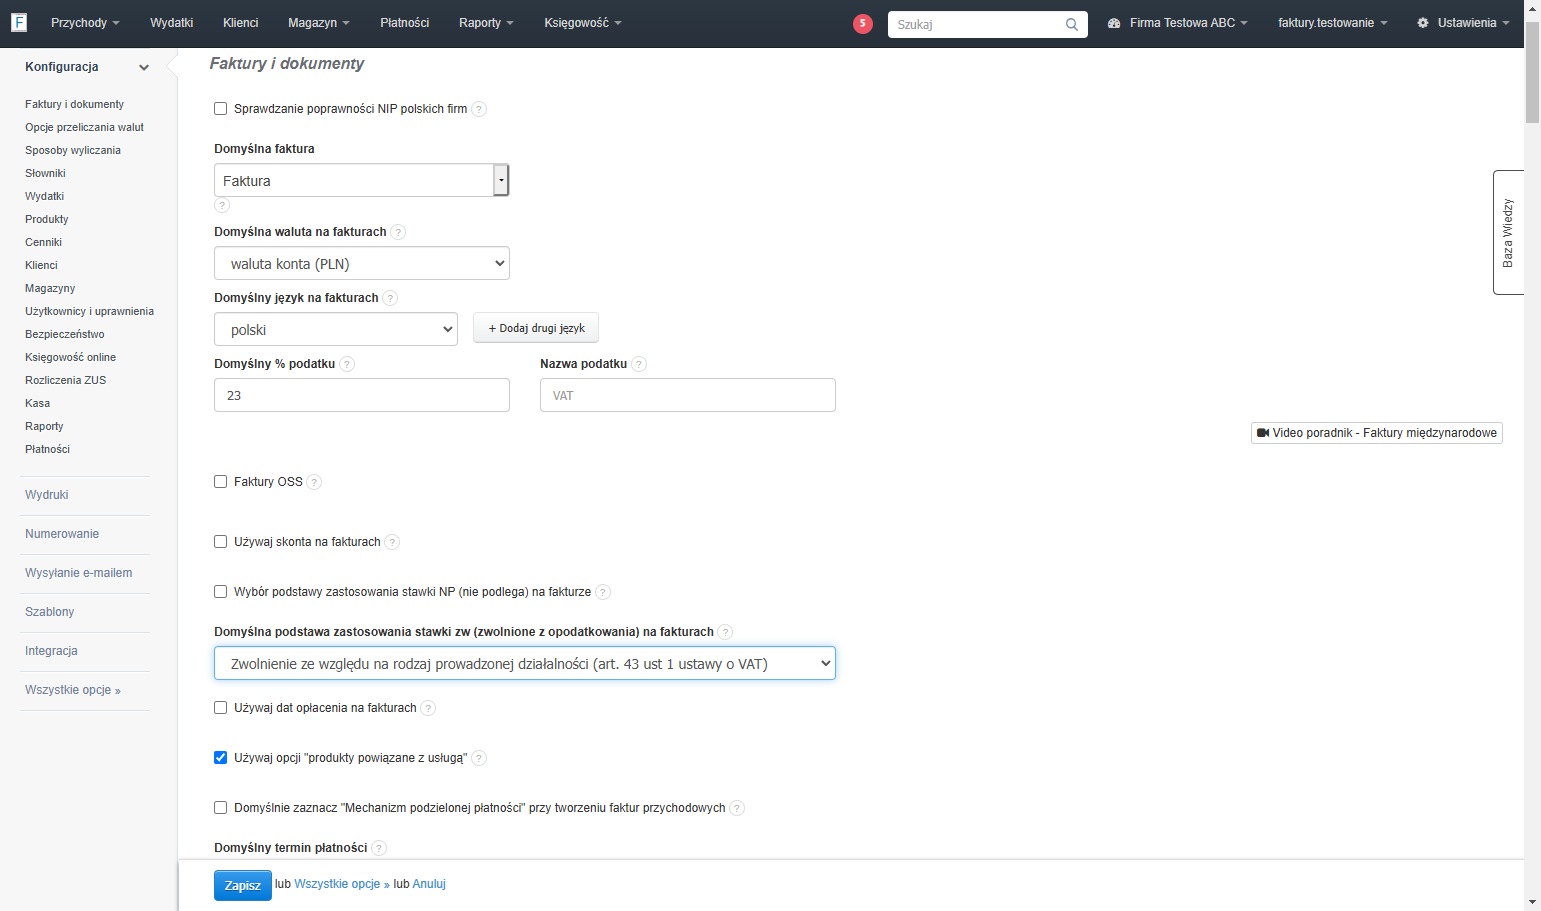The image size is (1541, 911).
Task: Click help icon beside Używaj dat opłacenia
Action: pyautogui.click(x=428, y=708)
